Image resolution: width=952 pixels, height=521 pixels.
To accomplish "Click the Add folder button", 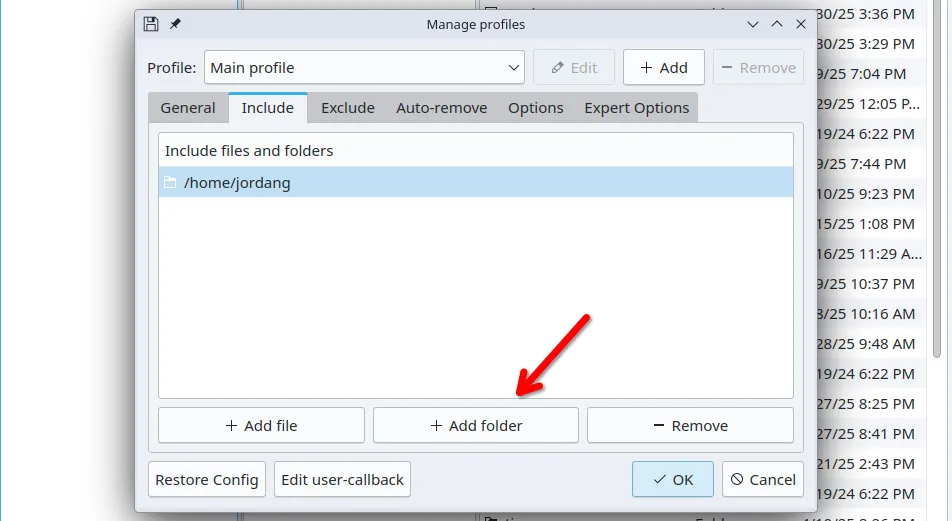I will click(476, 425).
